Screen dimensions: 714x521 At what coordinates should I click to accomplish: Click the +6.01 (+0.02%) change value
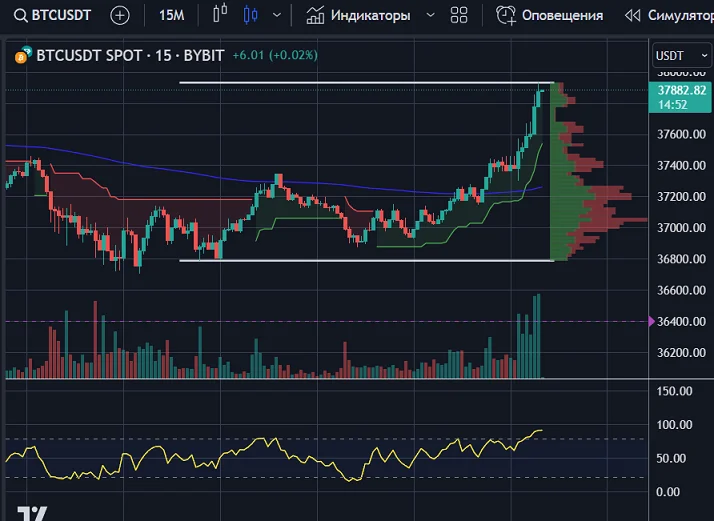(x=275, y=55)
